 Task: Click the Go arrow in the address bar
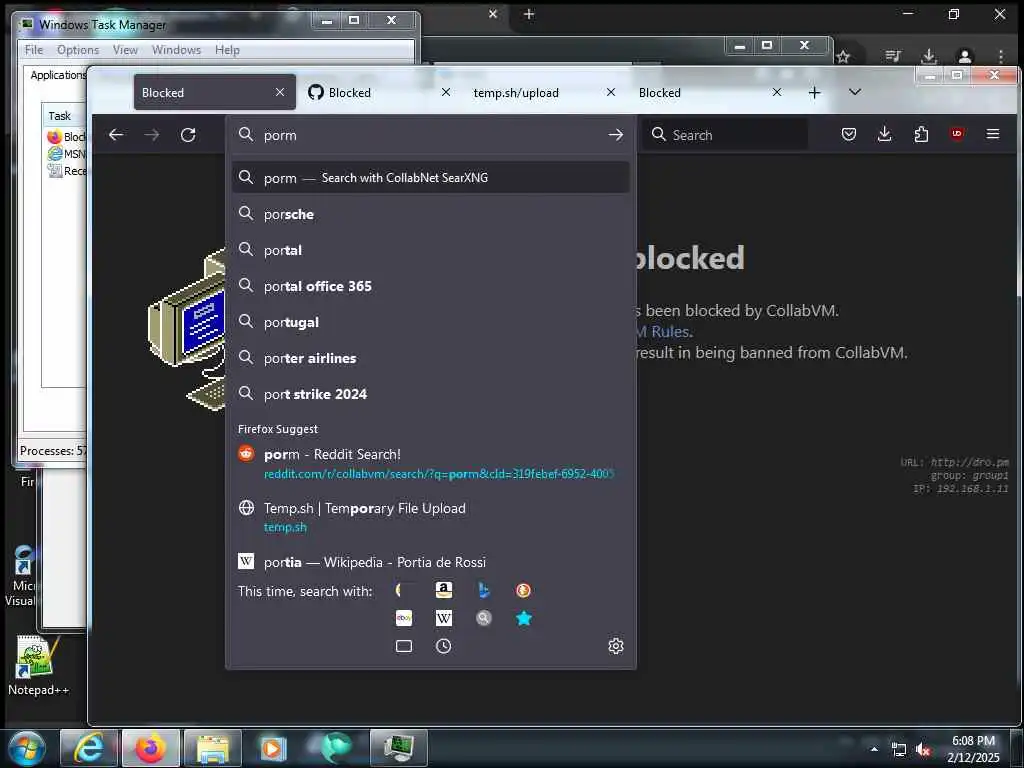[x=615, y=135]
